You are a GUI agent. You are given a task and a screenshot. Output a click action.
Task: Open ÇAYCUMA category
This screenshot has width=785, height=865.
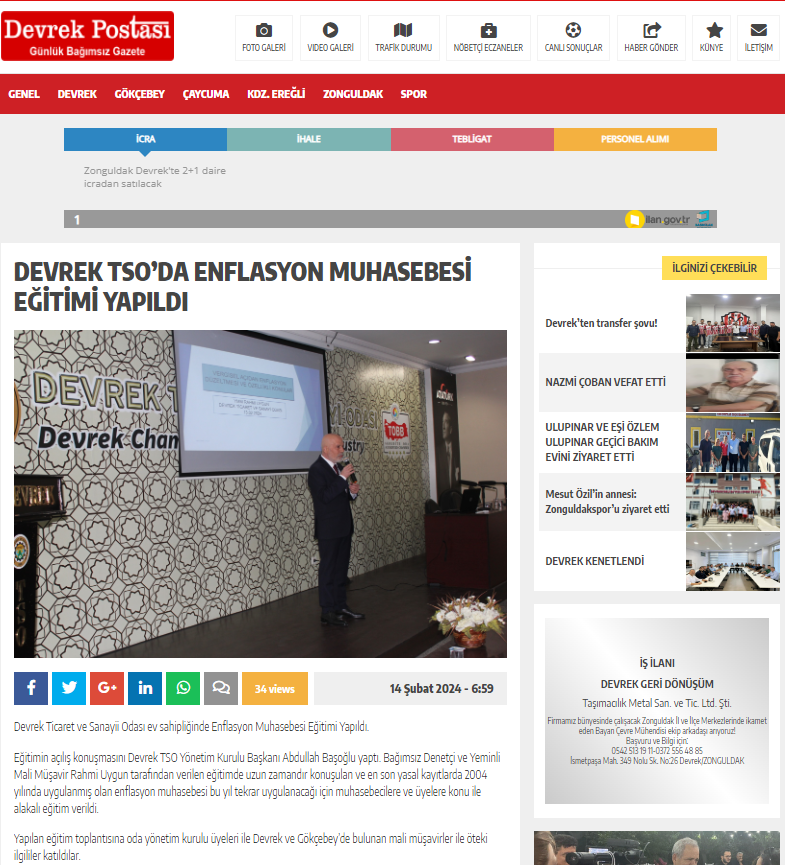(x=206, y=94)
